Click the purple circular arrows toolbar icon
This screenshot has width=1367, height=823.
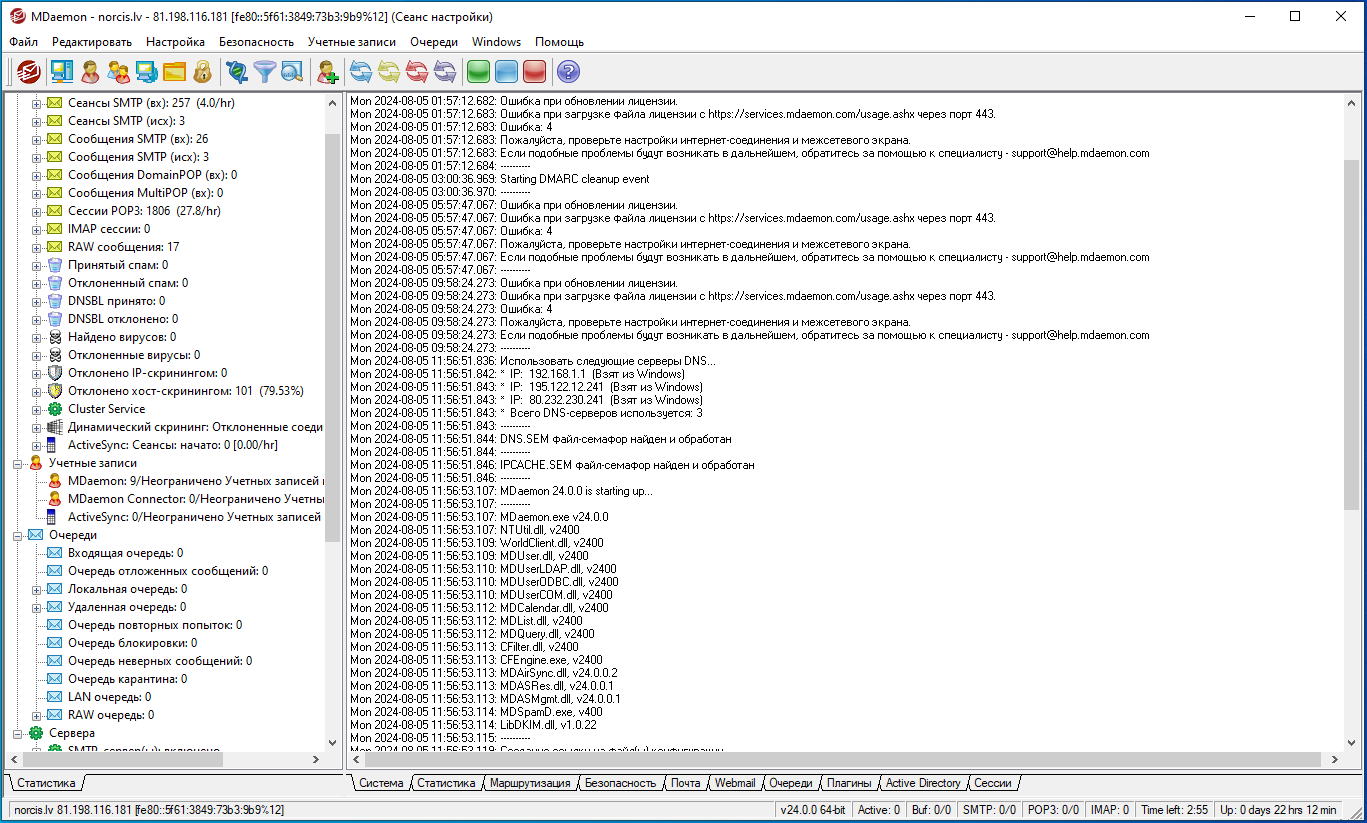[444, 72]
